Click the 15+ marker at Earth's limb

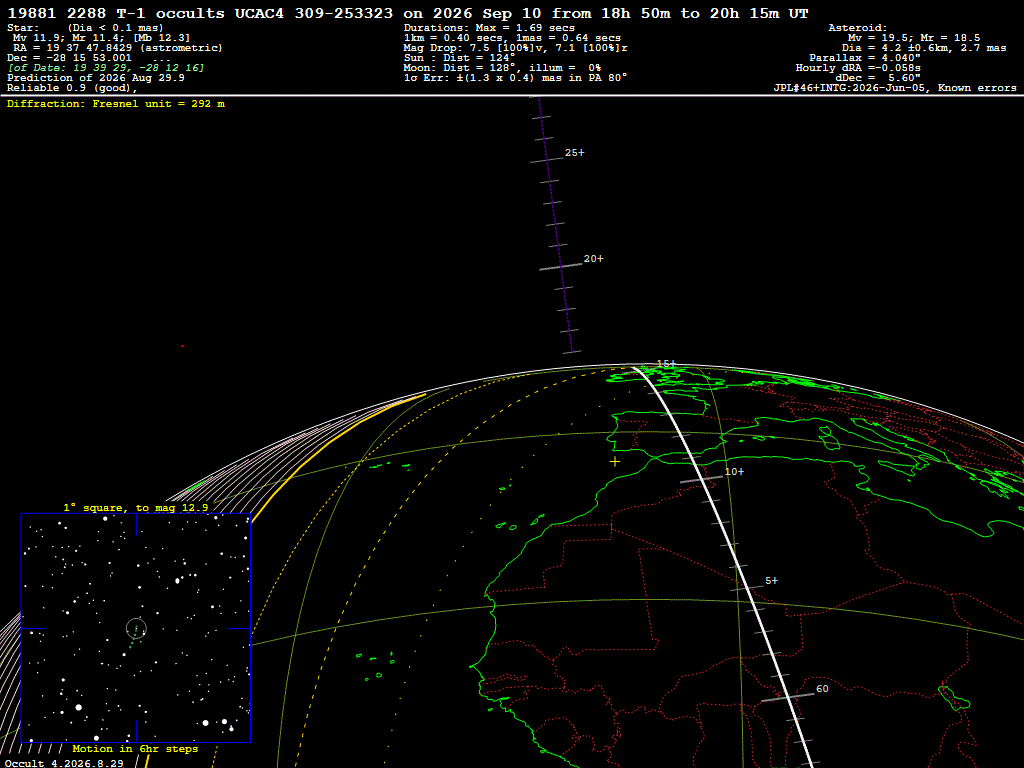(x=666, y=363)
